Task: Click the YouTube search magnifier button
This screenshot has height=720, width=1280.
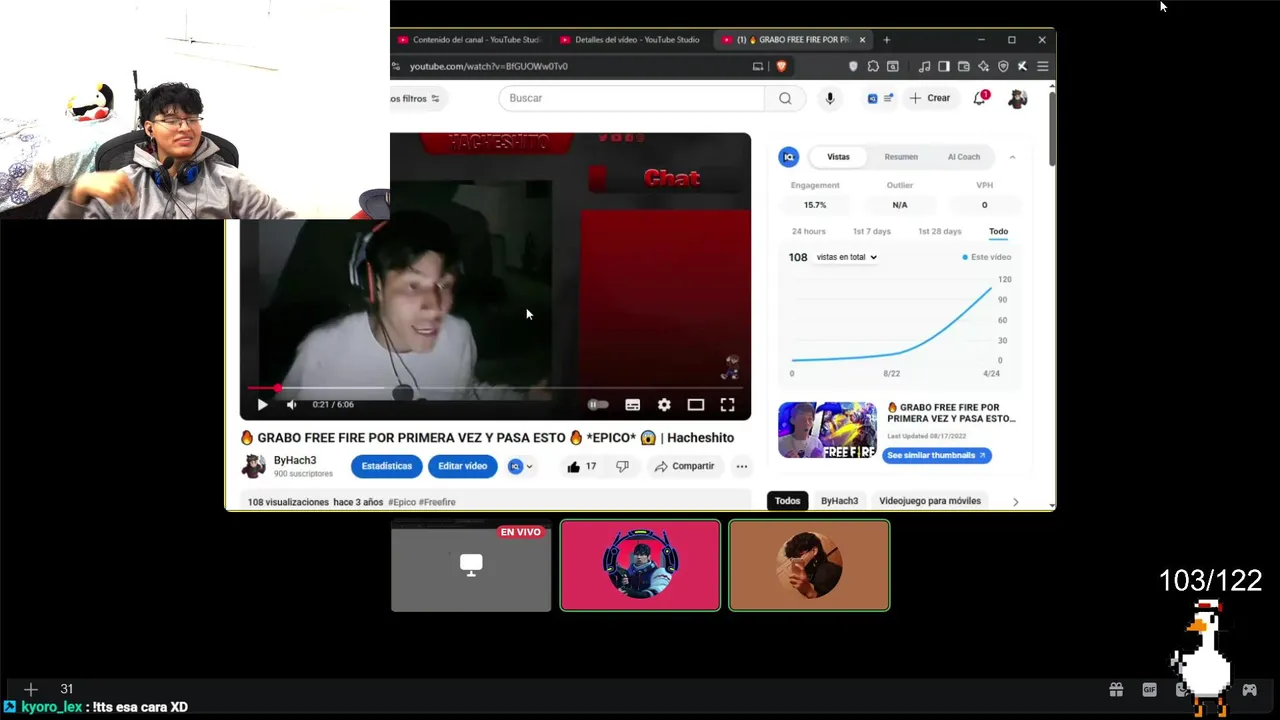Action: coord(785,98)
